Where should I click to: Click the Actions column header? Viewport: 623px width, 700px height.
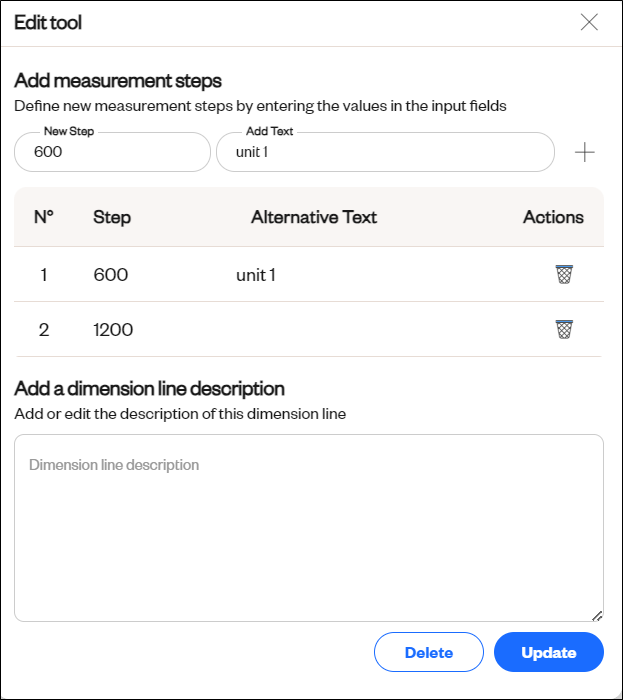coord(553,217)
